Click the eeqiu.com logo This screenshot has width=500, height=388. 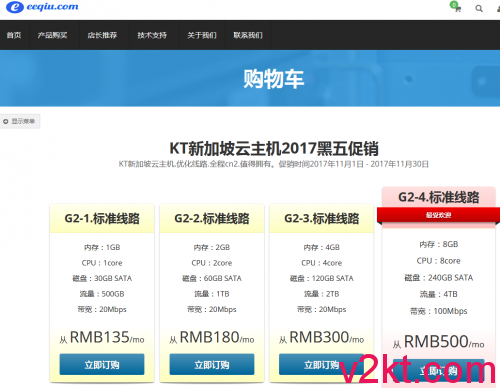[42, 7]
